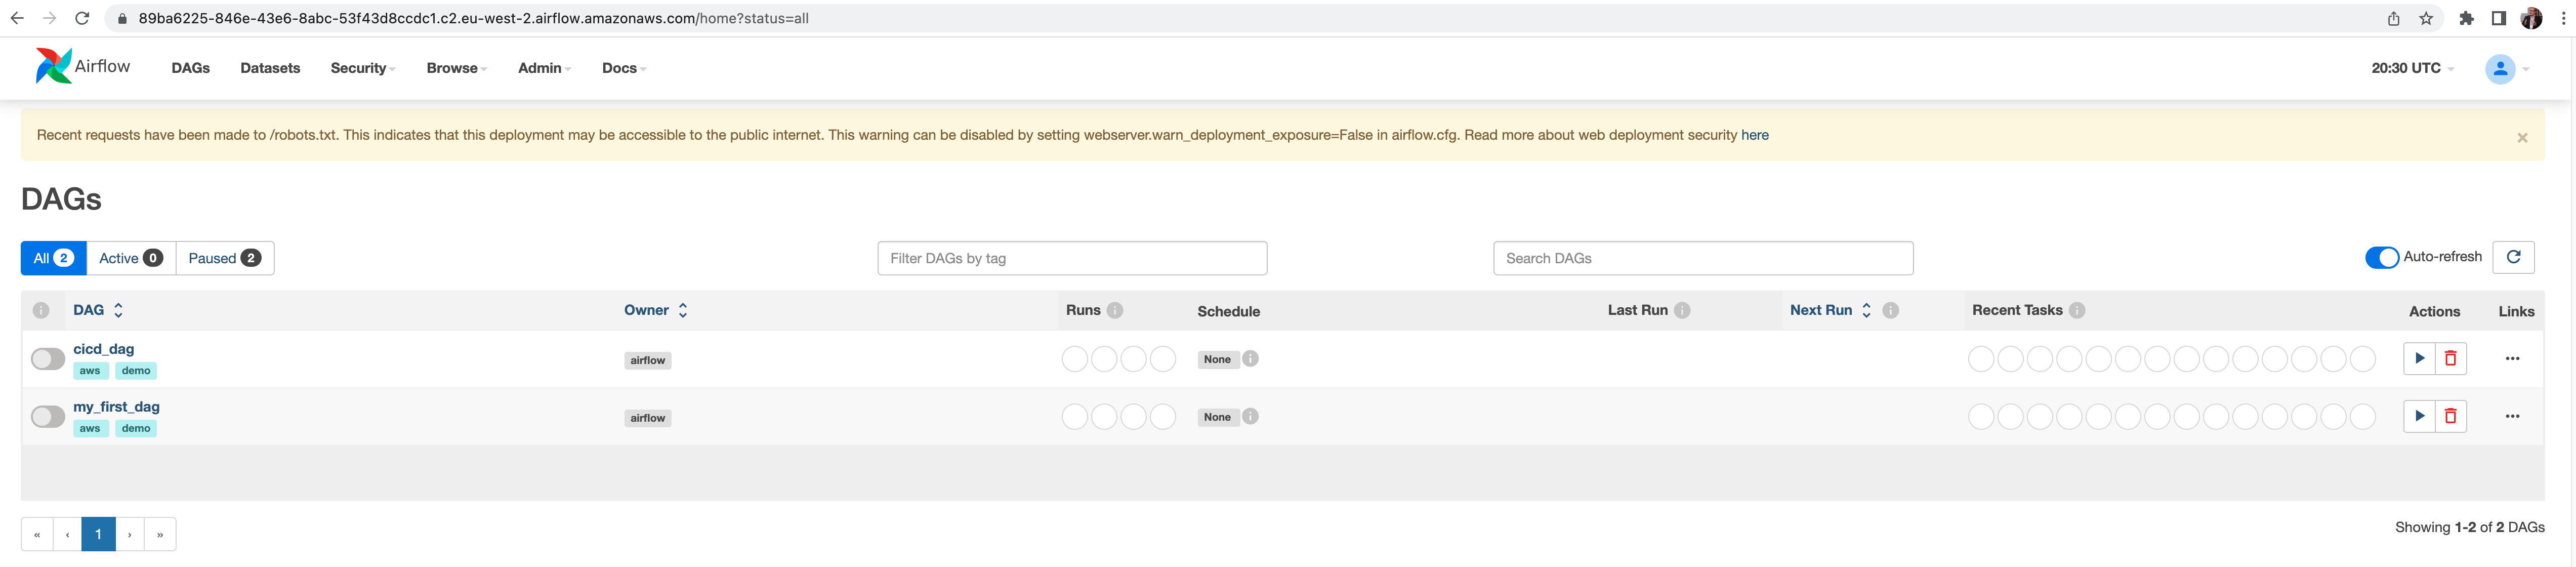Delete cicd_dag using the red trash icon
Screen dimensions: 2576x567
click(x=2450, y=358)
